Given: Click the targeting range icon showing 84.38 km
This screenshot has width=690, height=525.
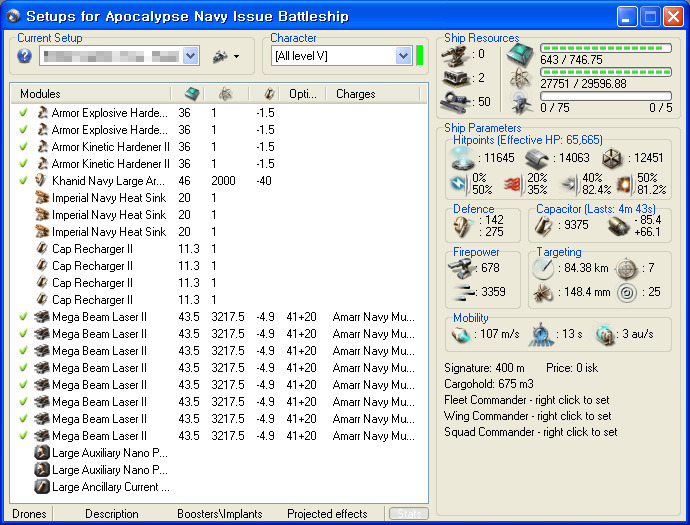Looking at the screenshot, I should pyautogui.click(x=543, y=268).
